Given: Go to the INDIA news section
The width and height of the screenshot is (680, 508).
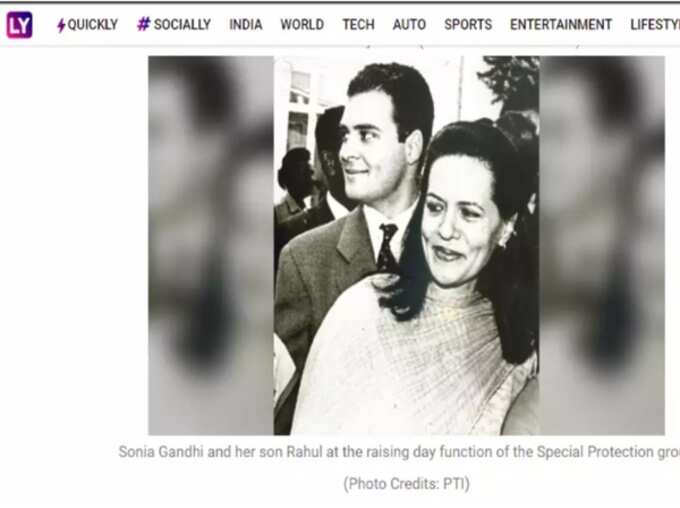Looking at the screenshot, I should pos(246,25).
